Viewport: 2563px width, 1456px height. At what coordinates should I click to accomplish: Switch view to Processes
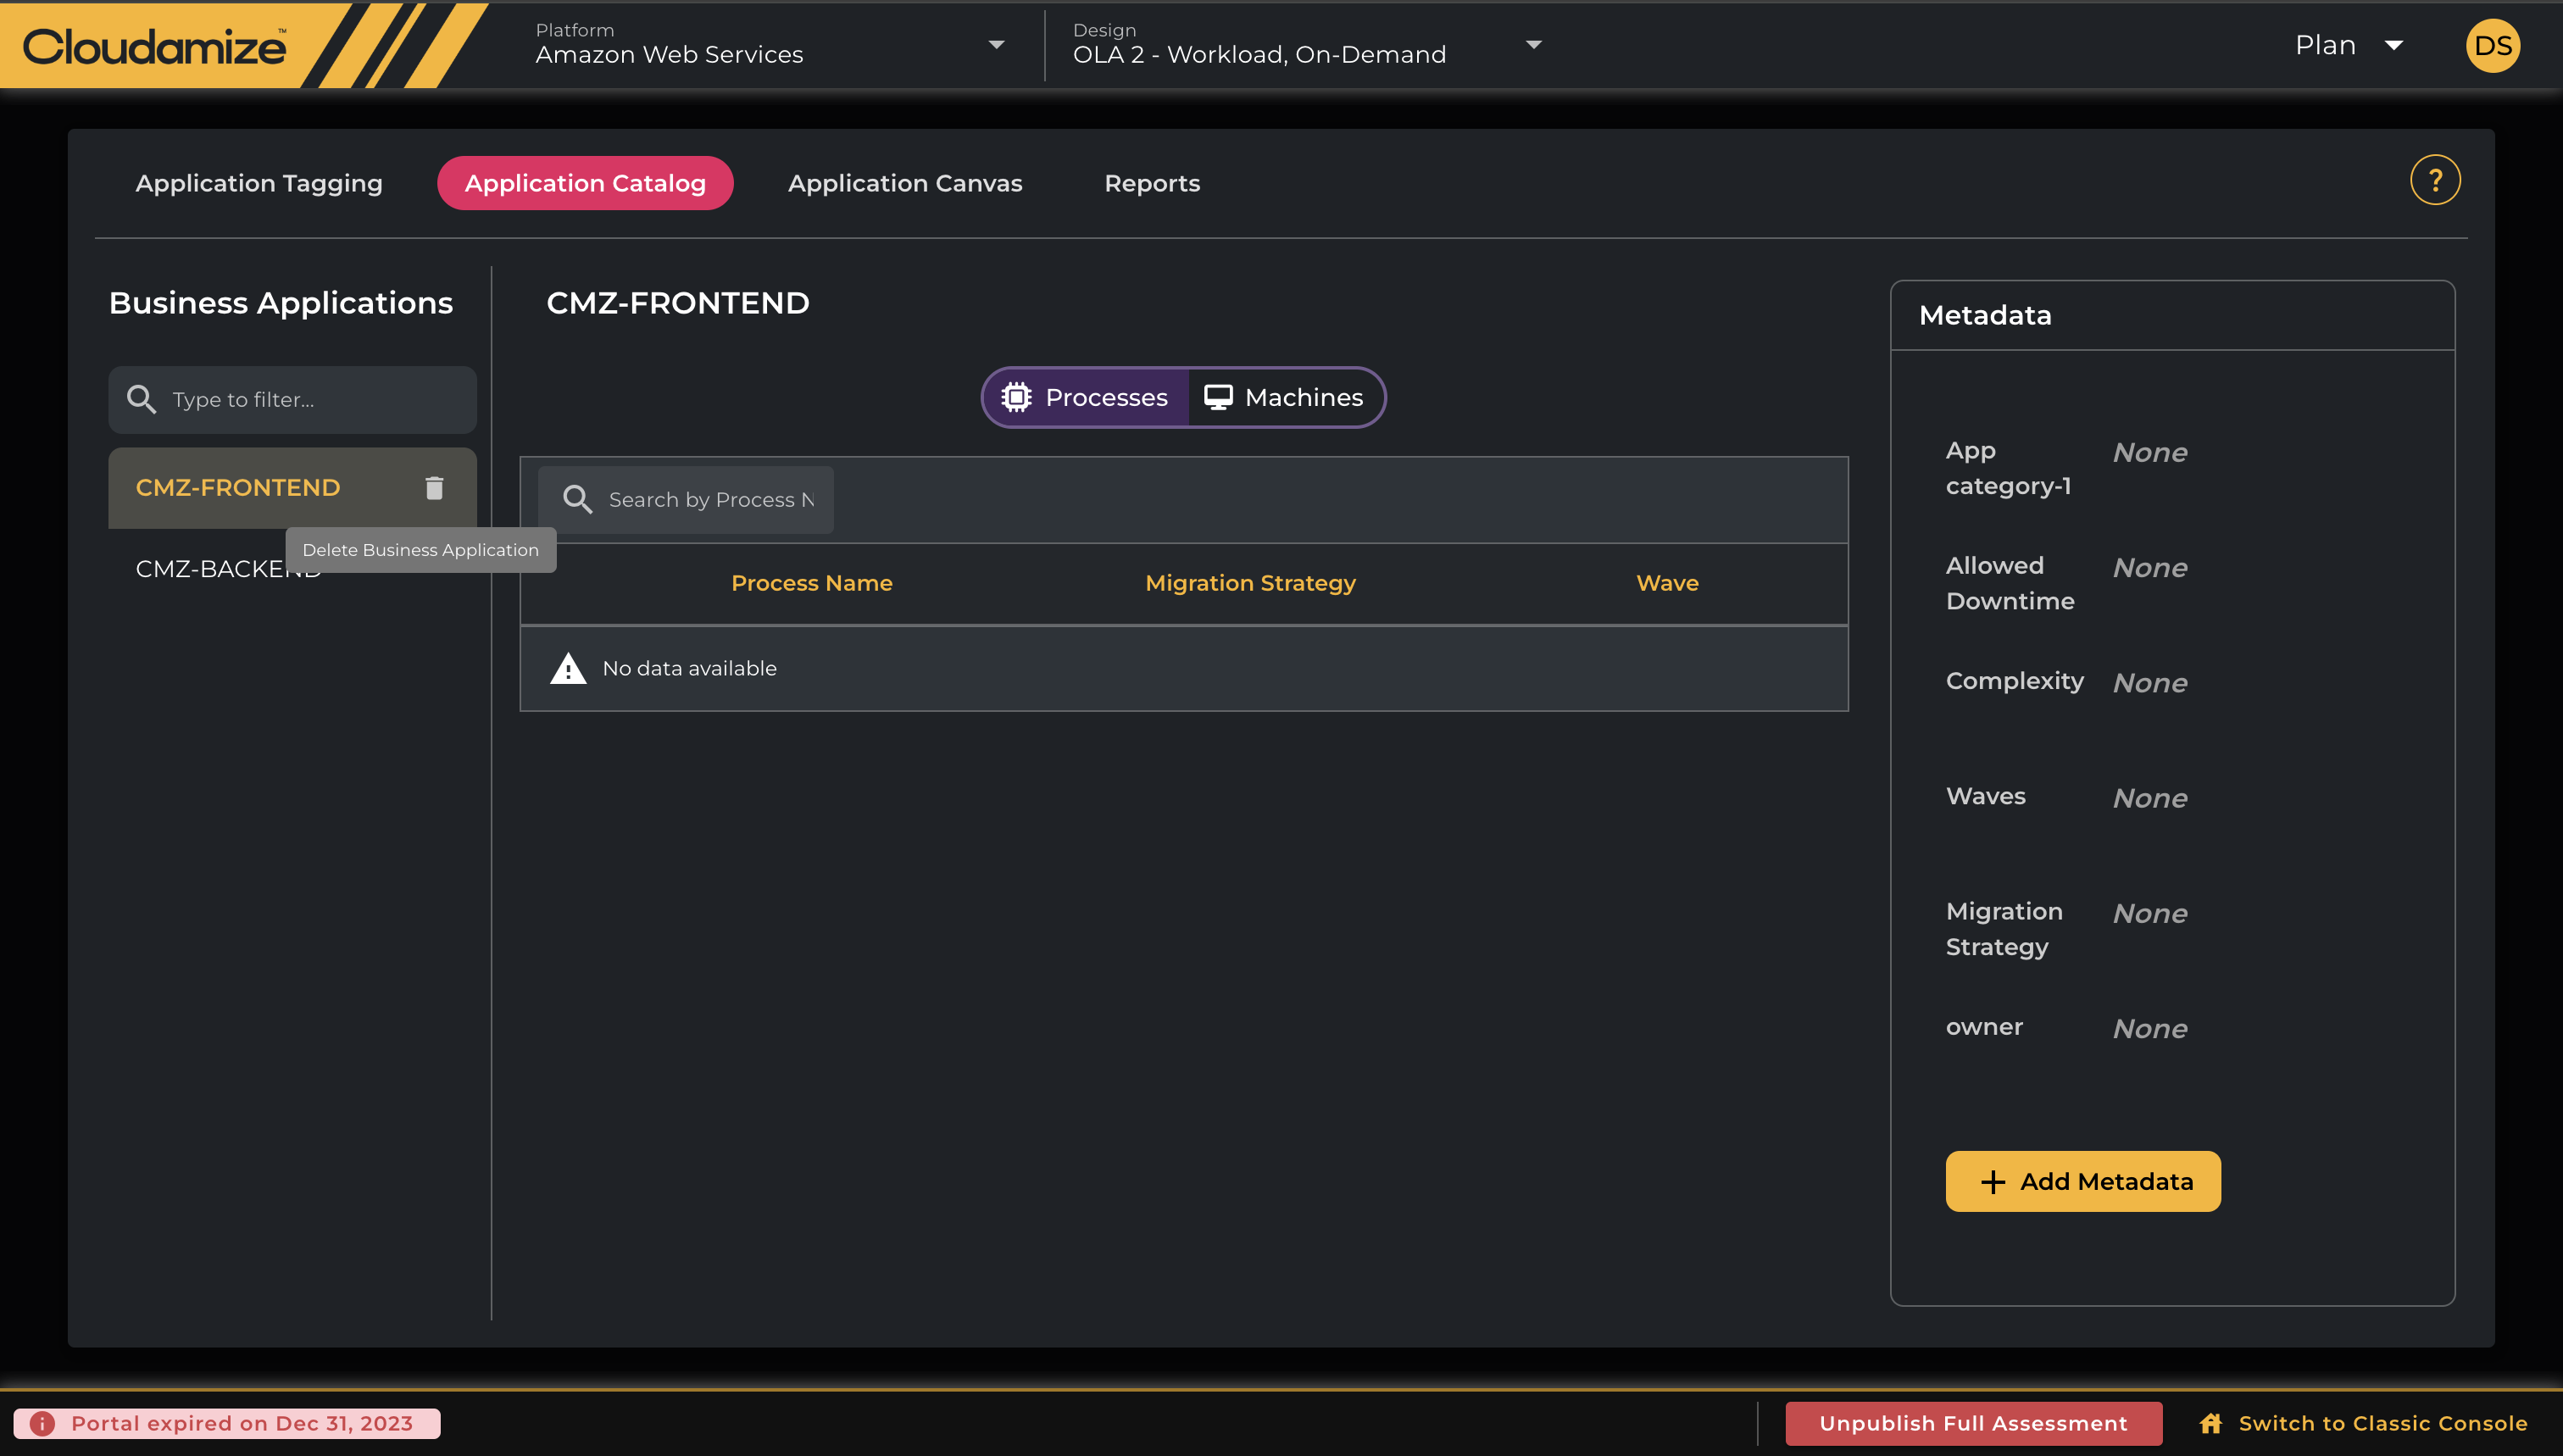tap(1086, 398)
